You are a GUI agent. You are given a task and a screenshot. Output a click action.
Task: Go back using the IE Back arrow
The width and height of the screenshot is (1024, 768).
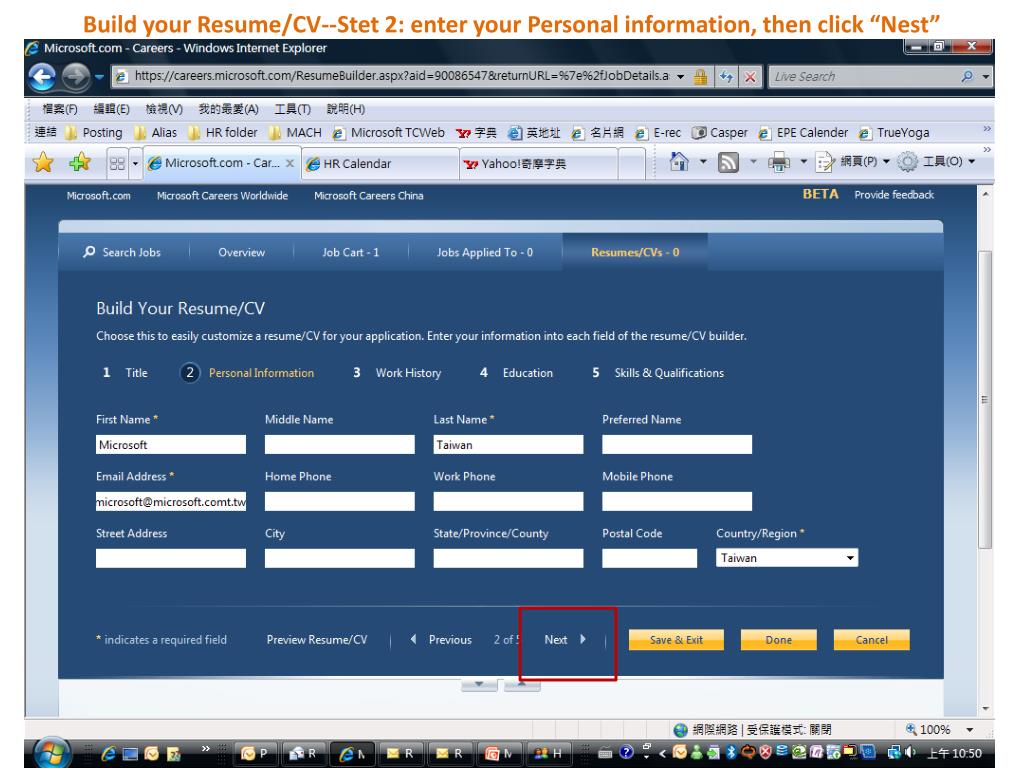coord(42,77)
